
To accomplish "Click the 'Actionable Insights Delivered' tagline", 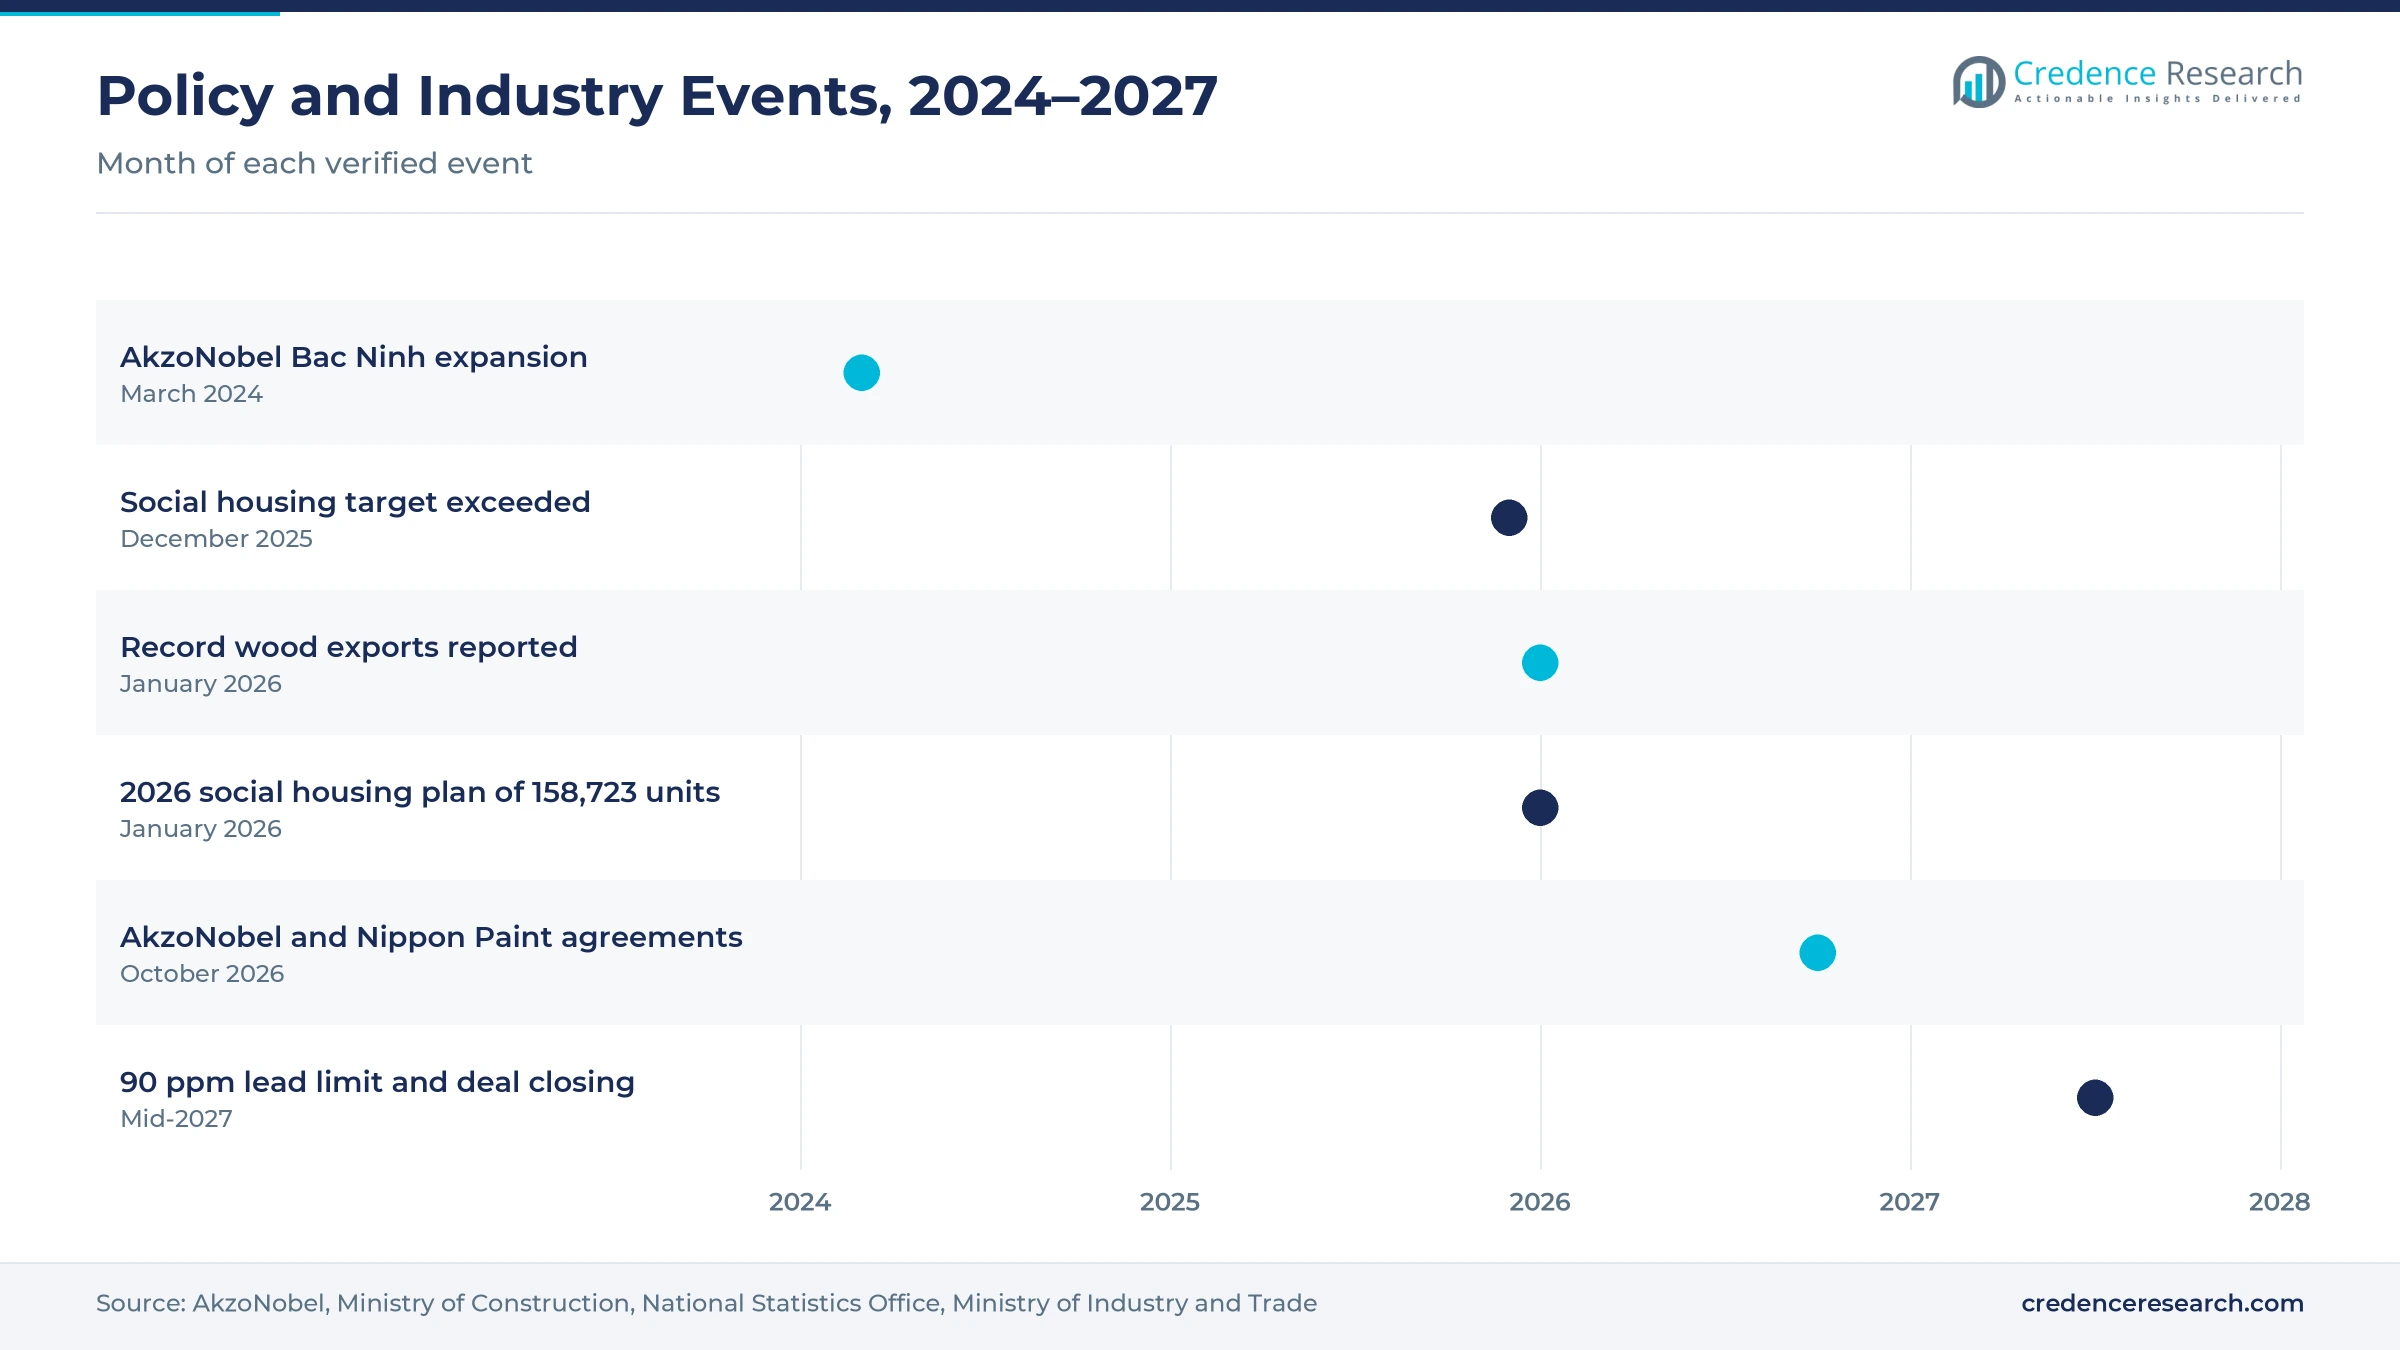I will click(2158, 98).
